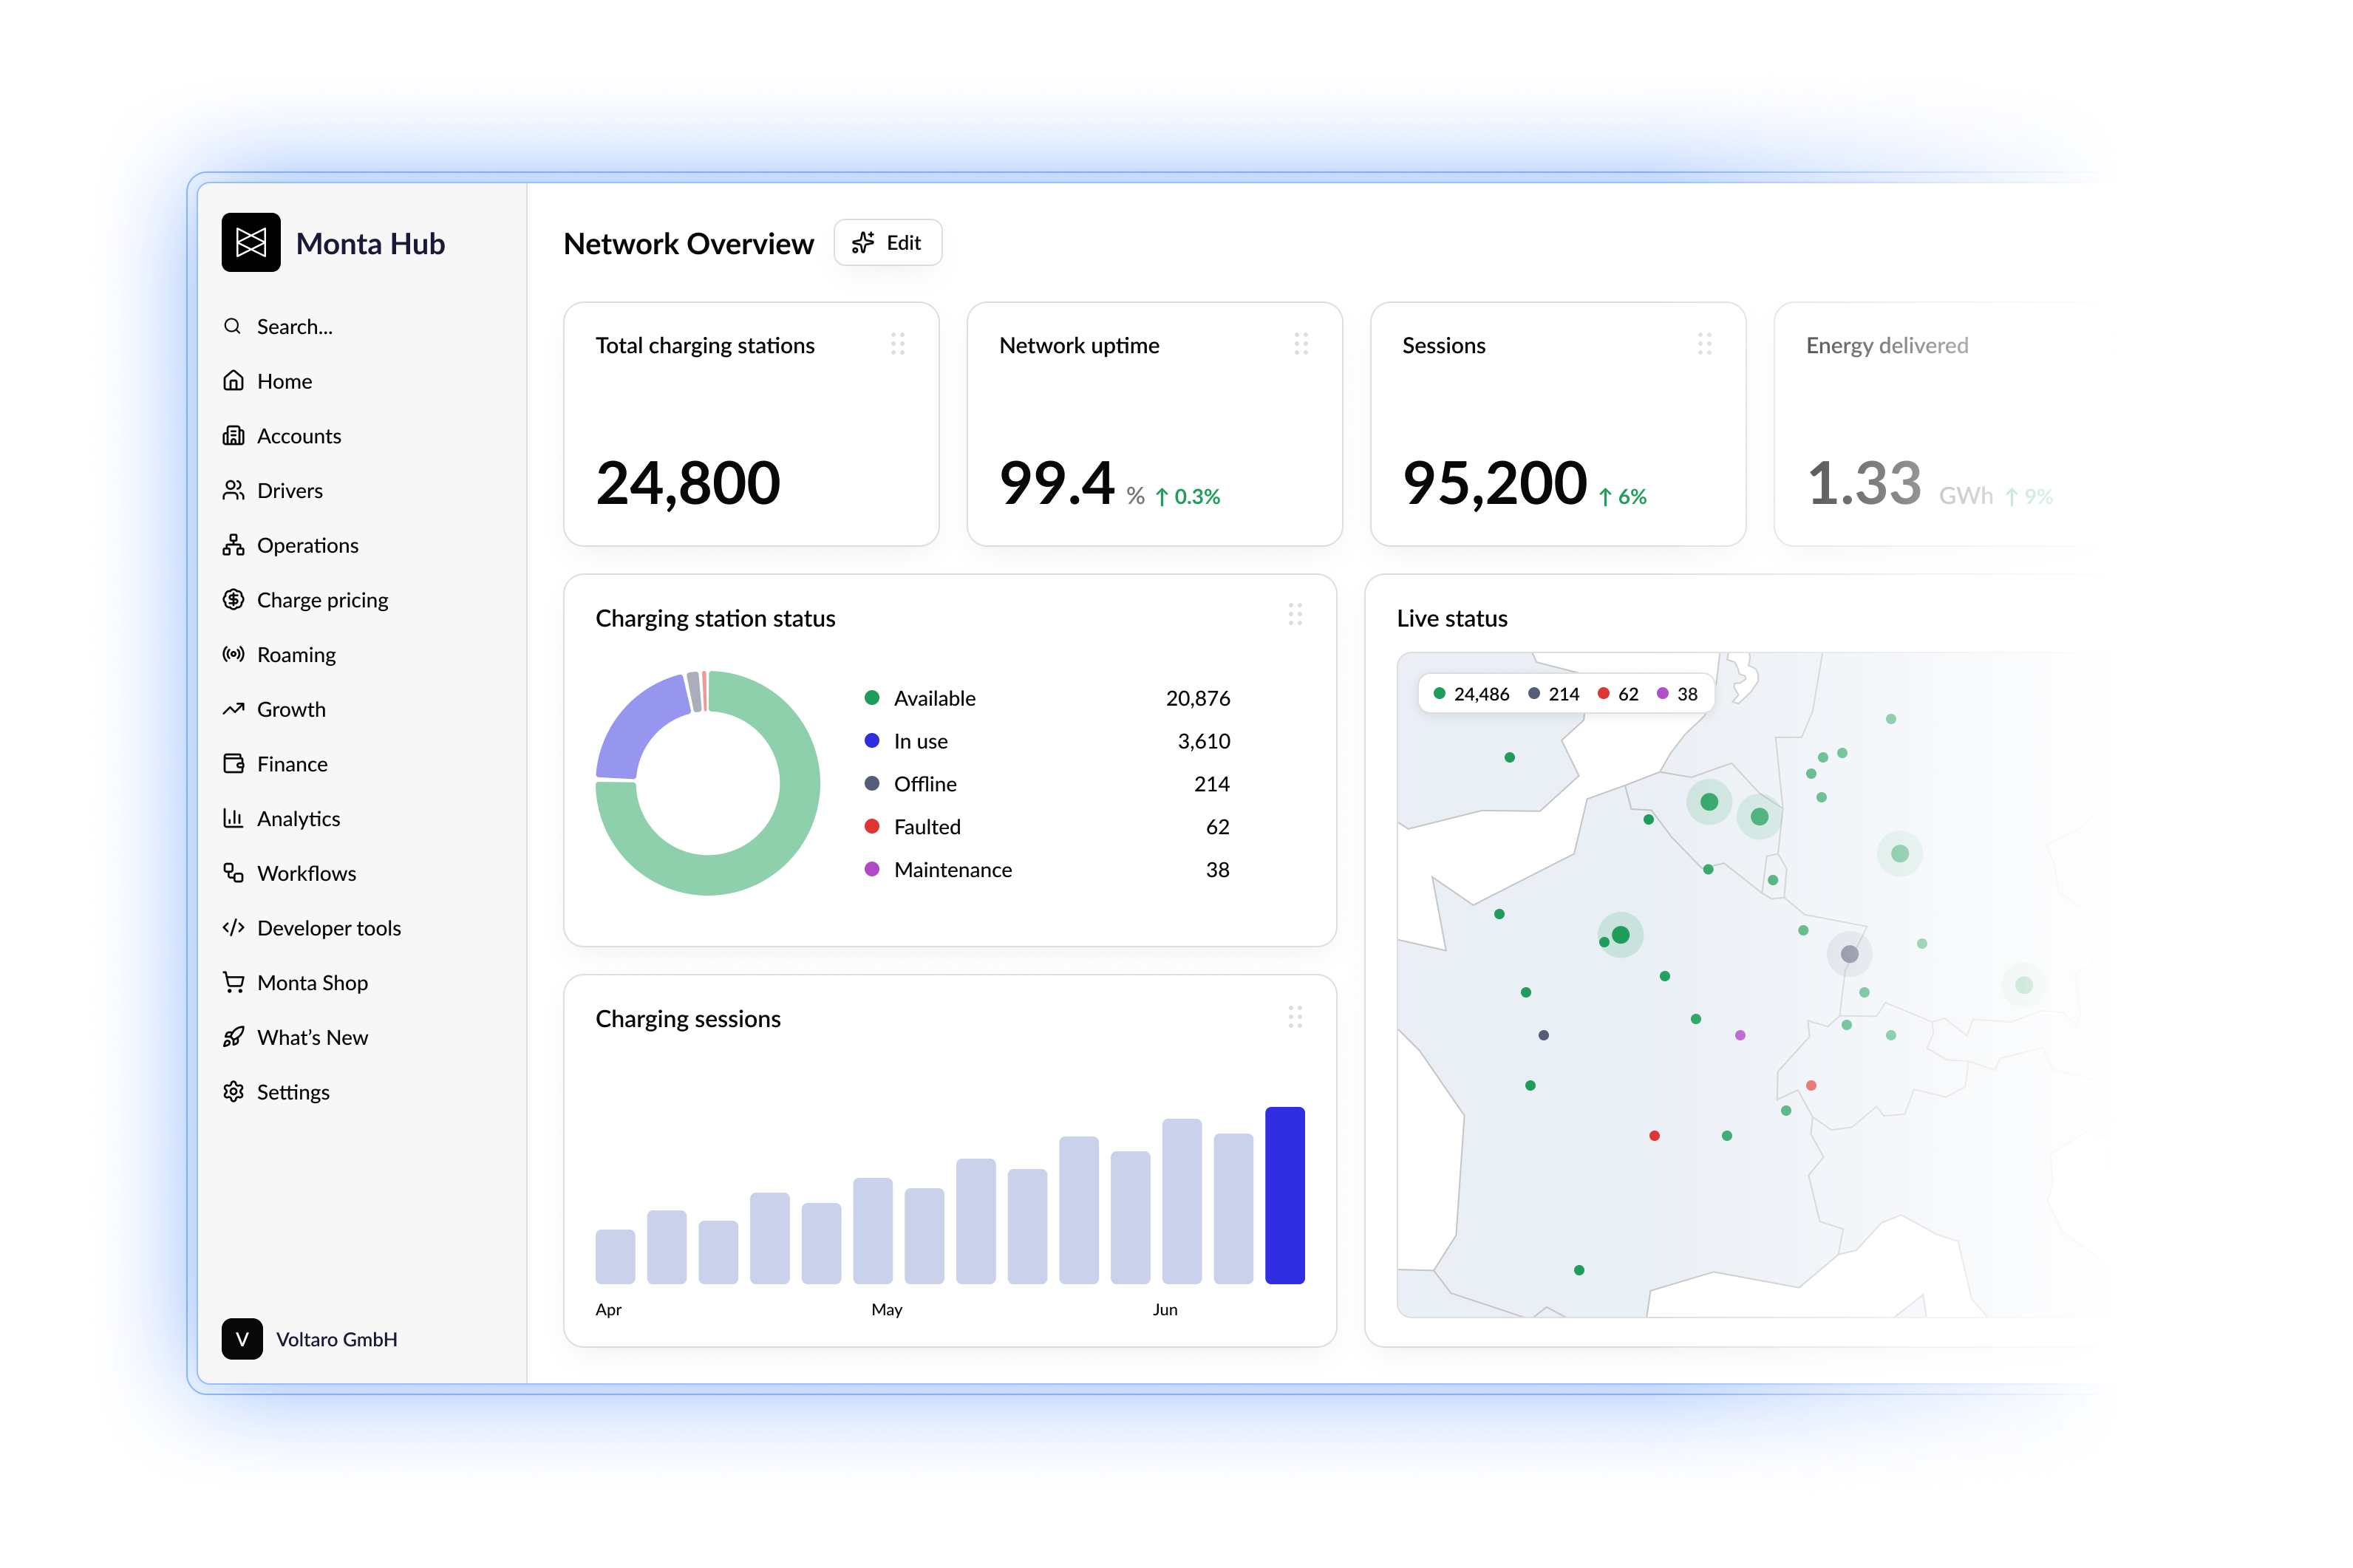Open the Roaming signal icon
2353x1568 pixels.
coord(233,654)
